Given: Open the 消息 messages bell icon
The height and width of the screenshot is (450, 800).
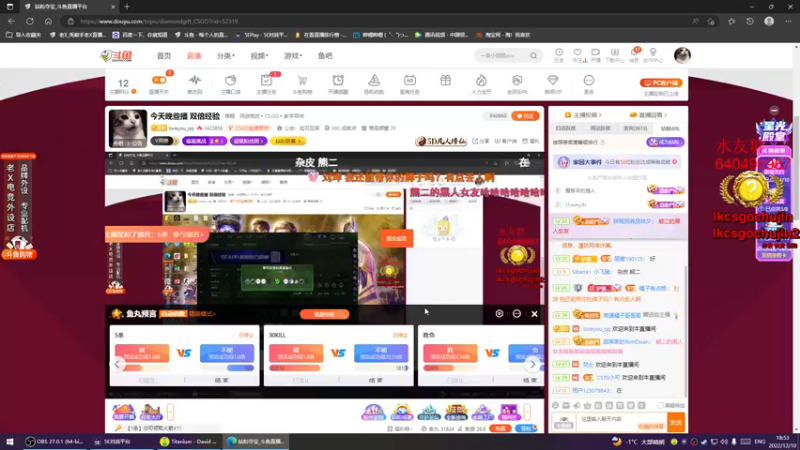Looking at the screenshot, I should (634, 55).
